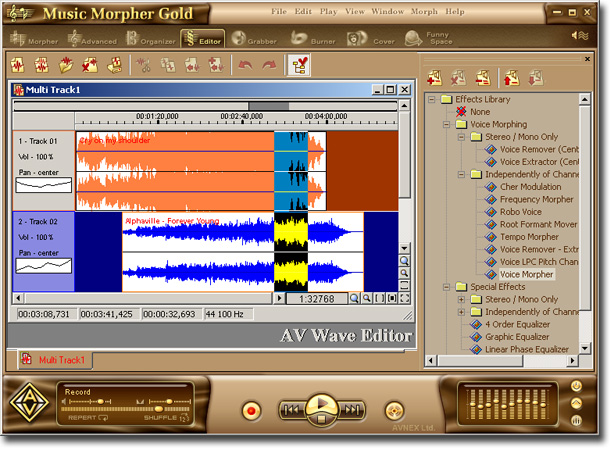Expand Special Effects' Independently of Channels folder
The height and width of the screenshot is (449, 610).
(461, 312)
